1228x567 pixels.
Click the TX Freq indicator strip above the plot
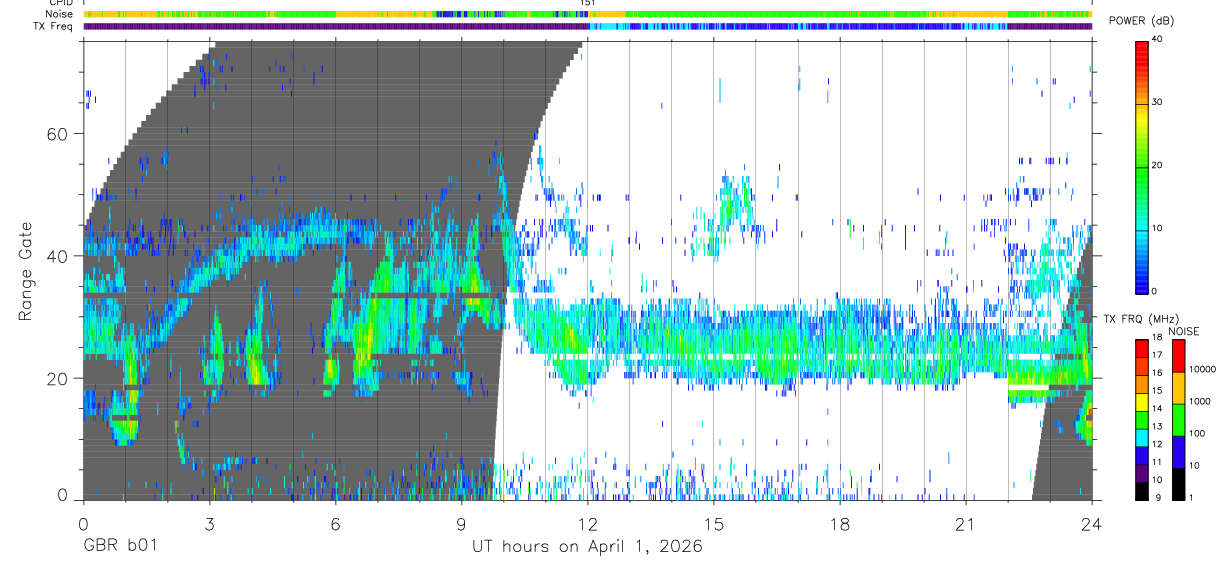tap(587, 27)
